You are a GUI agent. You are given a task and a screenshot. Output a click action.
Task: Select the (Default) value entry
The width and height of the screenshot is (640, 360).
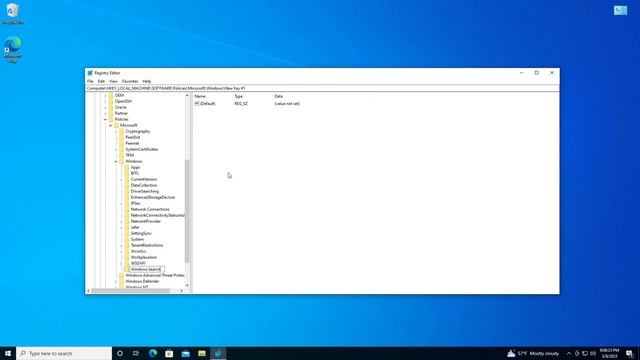coord(208,104)
